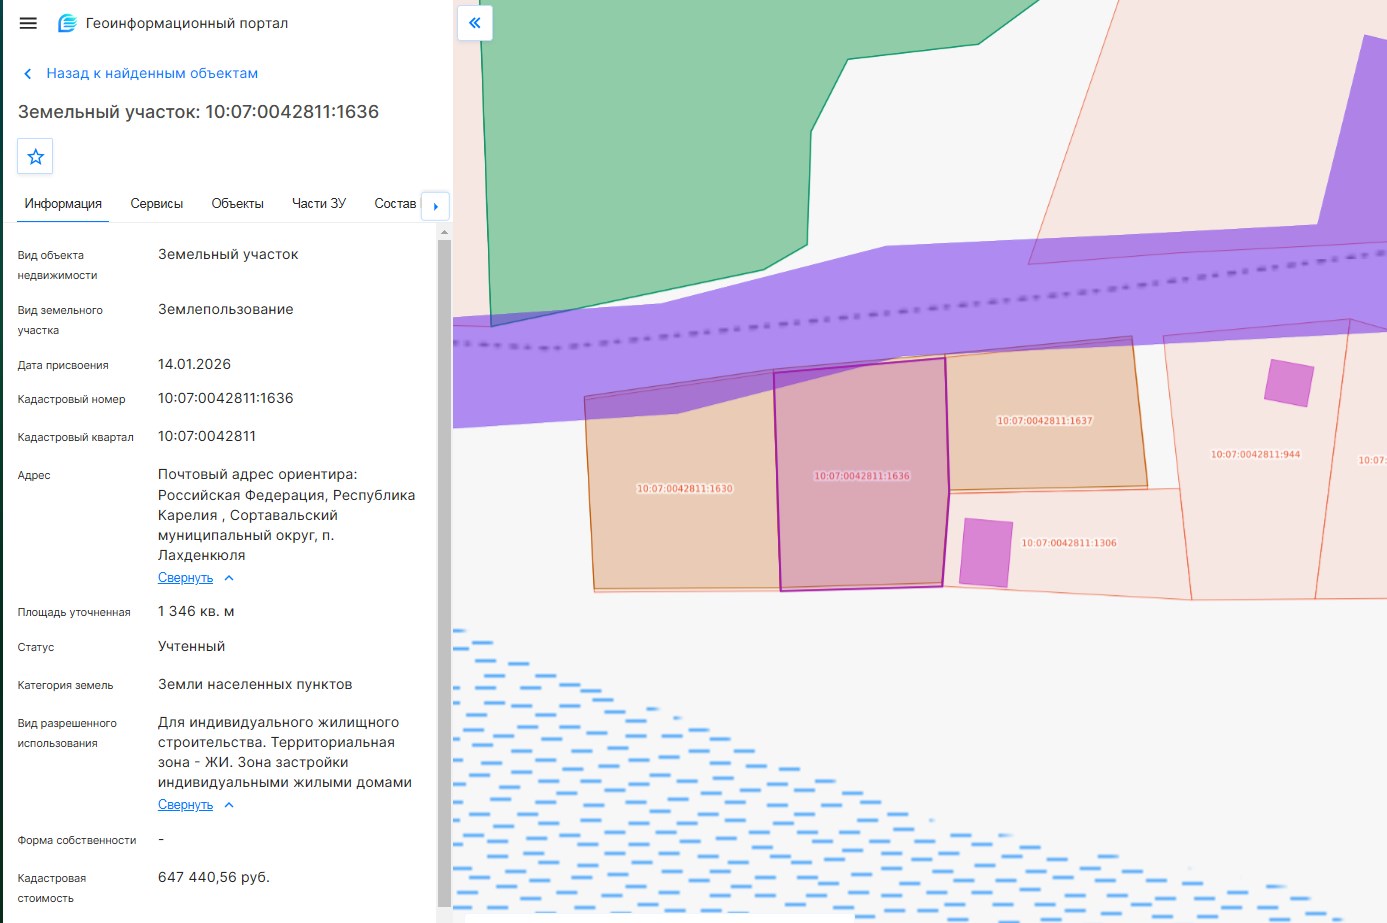Open the Части ЗУ tab
Screen dimensions: 1387x923
(319, 204)
